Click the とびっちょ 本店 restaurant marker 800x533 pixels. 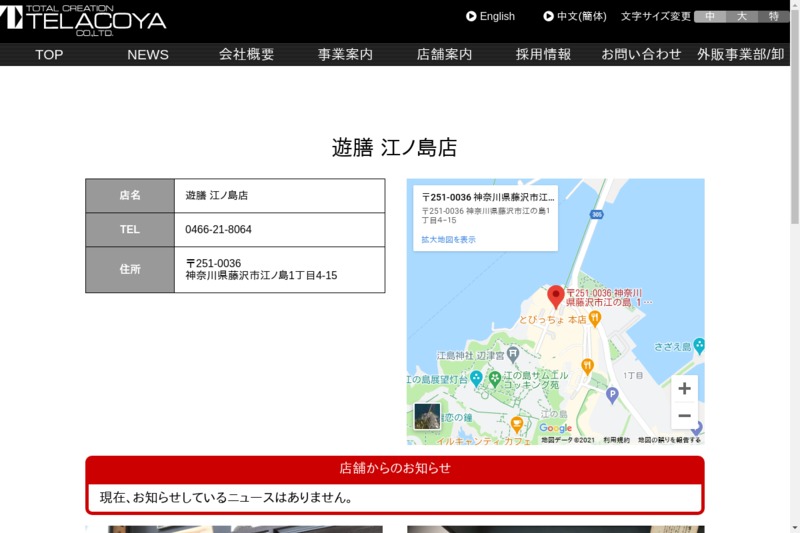tap(595, 318)
